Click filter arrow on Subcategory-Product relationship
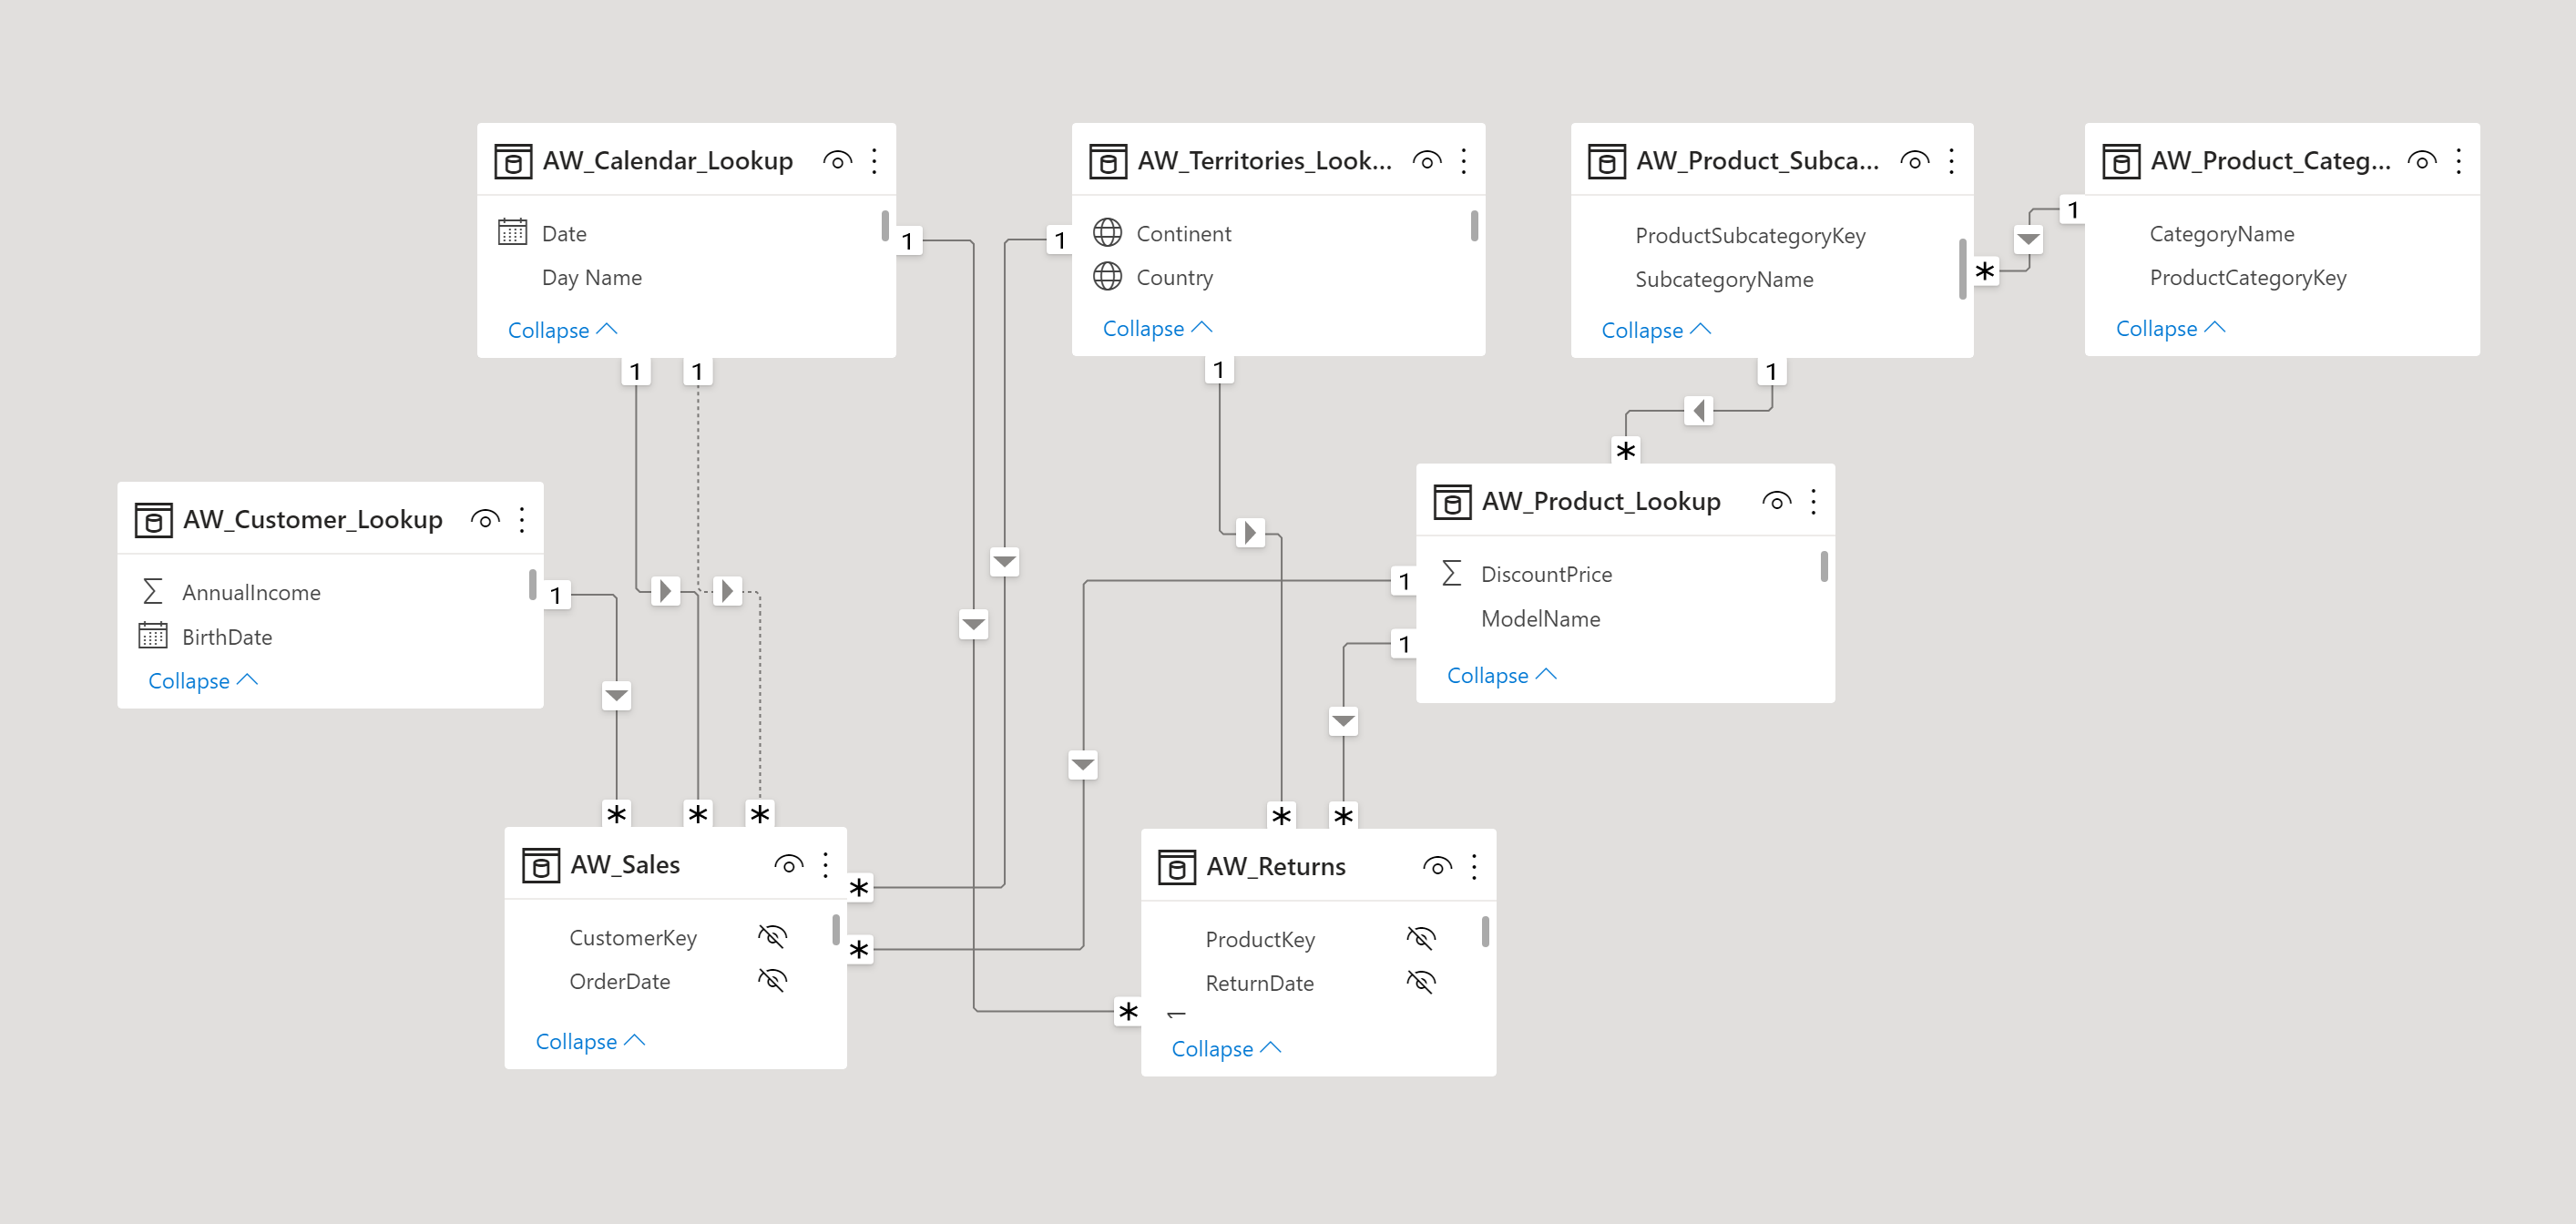 coord(1698,411)
